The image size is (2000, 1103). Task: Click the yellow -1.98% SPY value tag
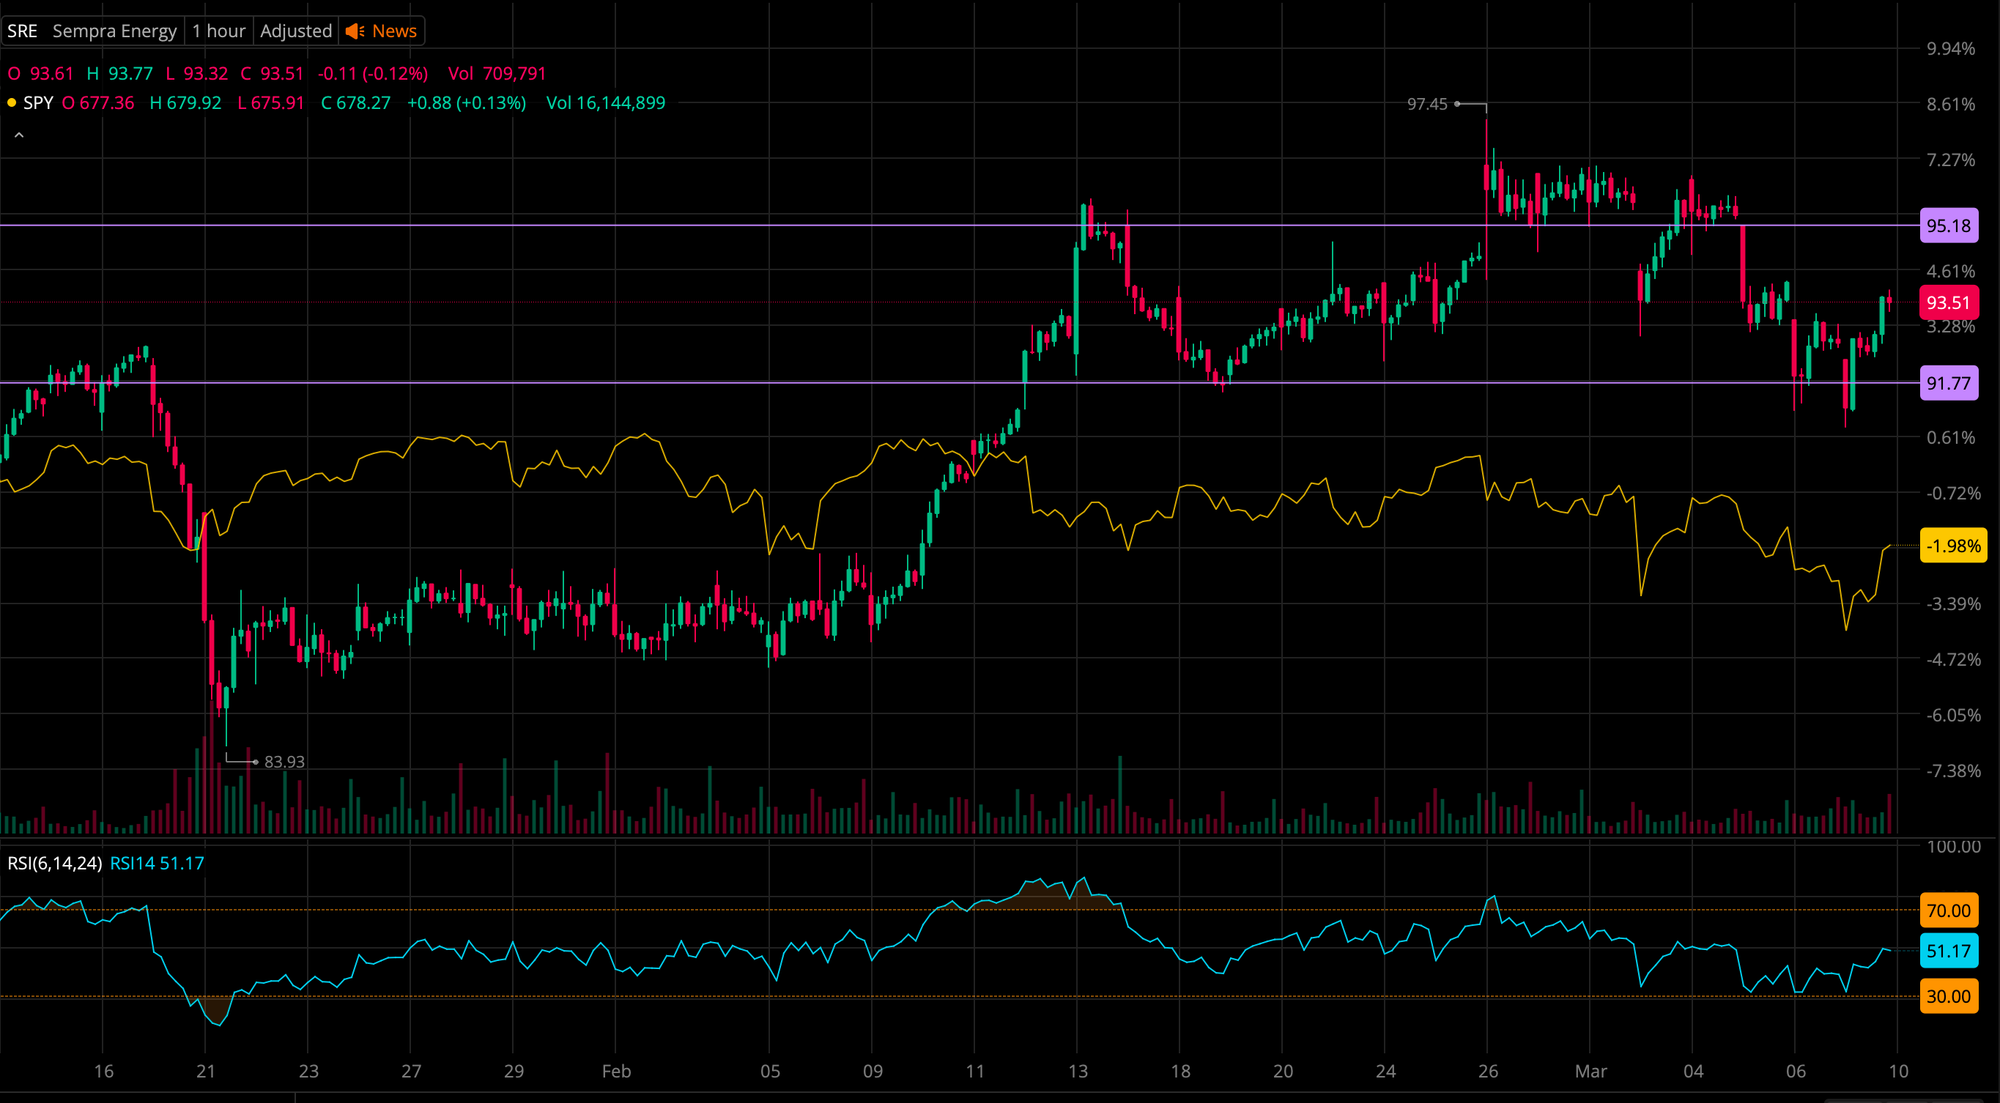coord(1952,546)
